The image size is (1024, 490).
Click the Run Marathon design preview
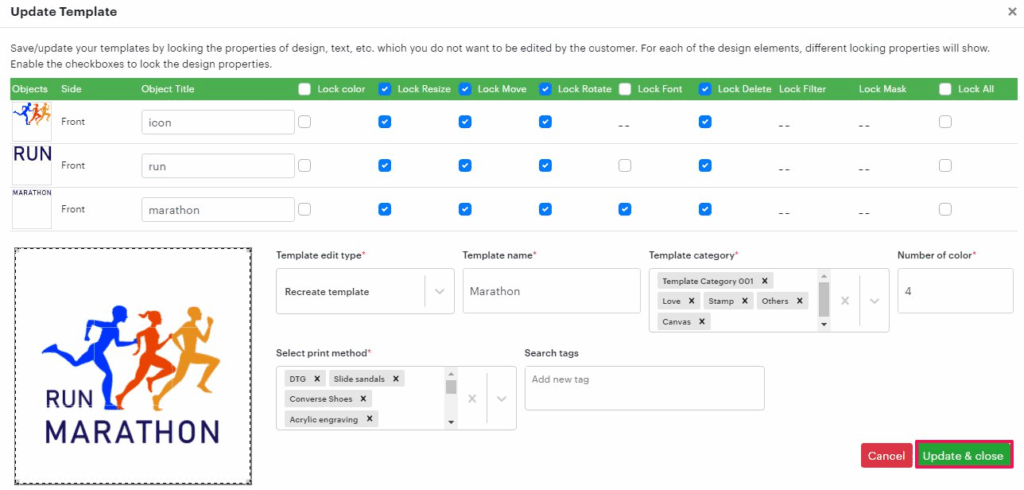coord(132,366)
